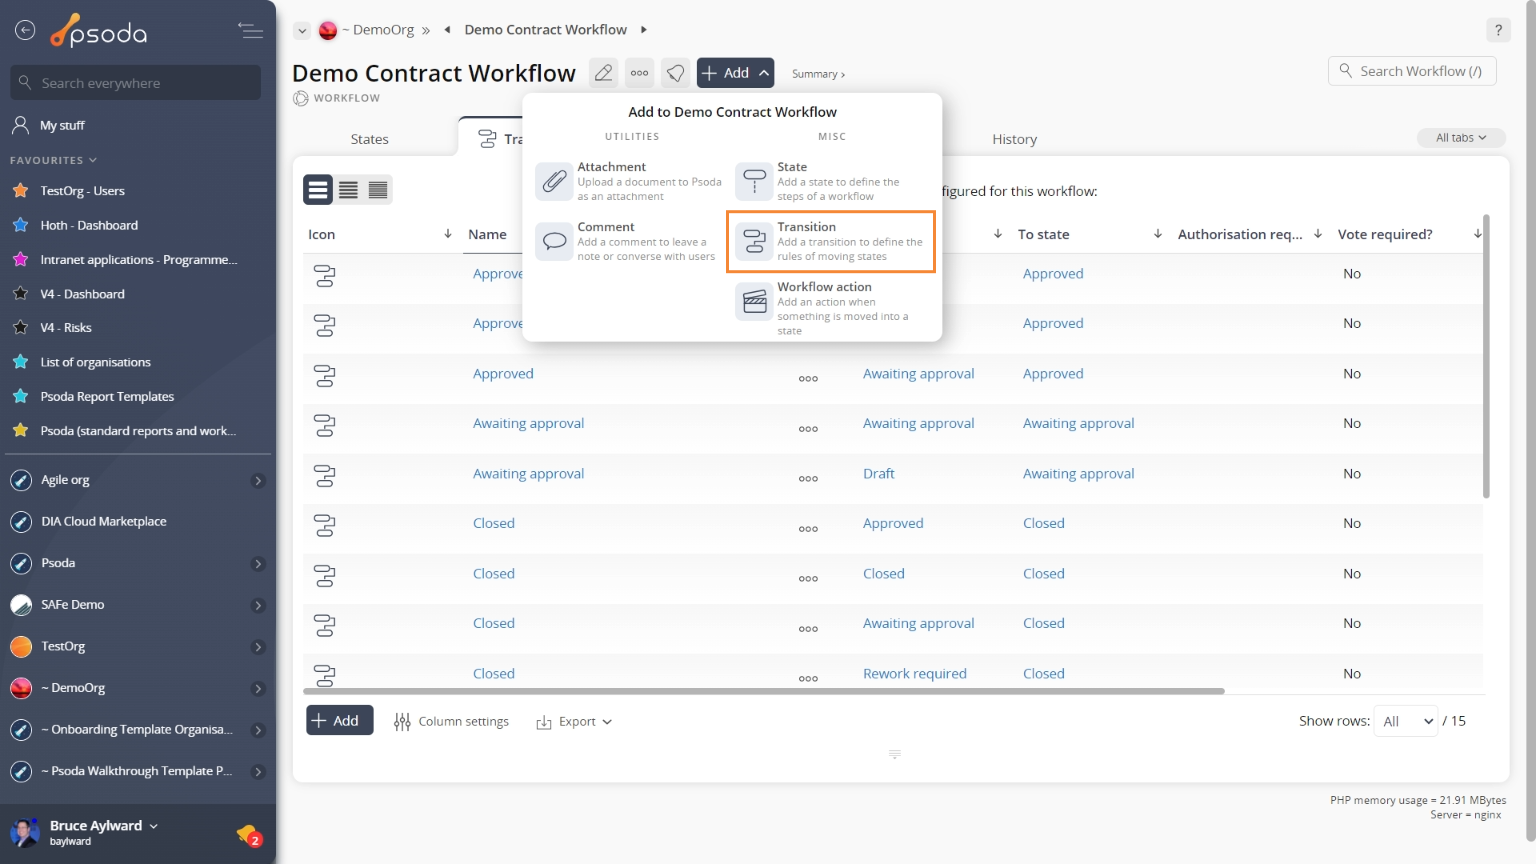1536x864 pixels.
Task: Expand the Psoda organisation arrow
Action: 258,564
